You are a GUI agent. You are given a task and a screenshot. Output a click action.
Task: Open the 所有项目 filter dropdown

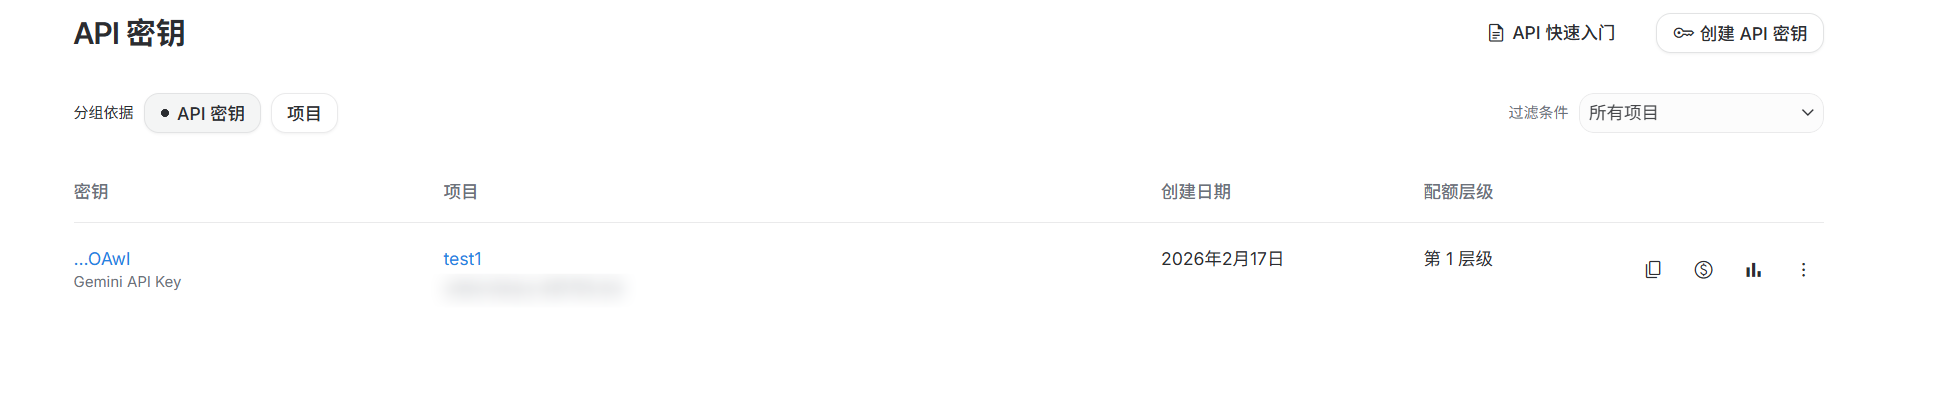tap(1700, 113)
